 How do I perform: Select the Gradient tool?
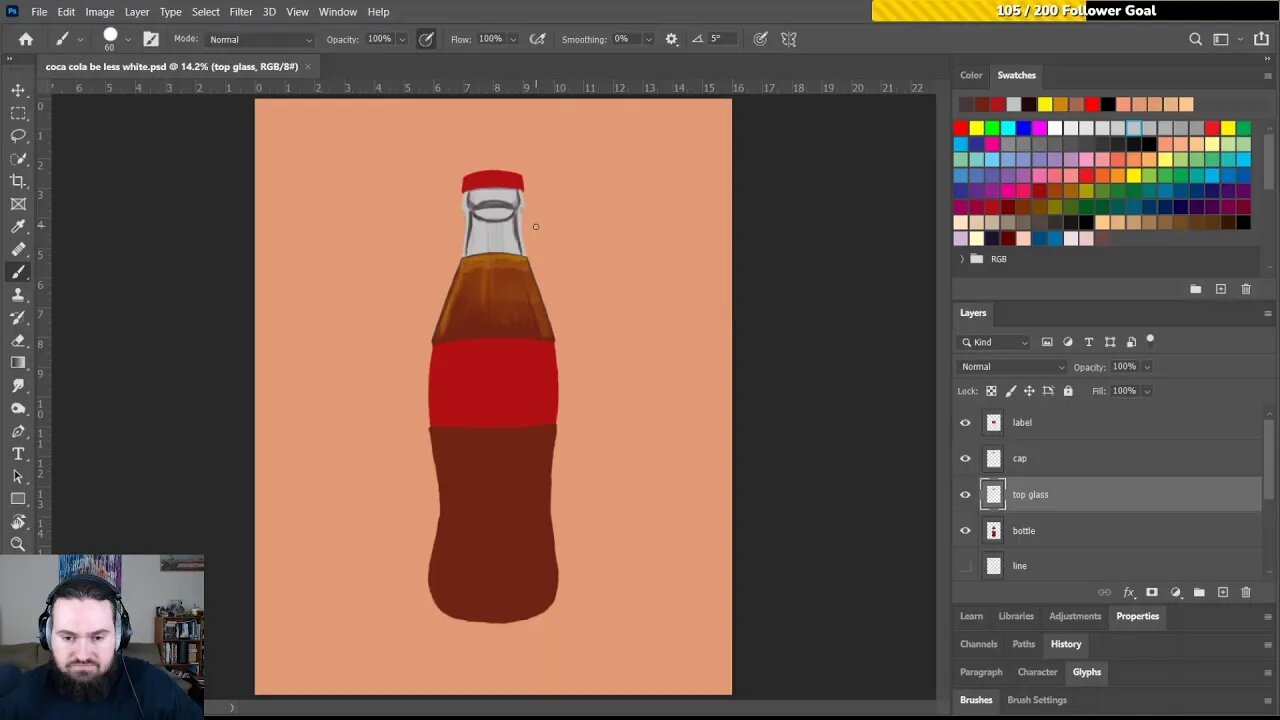[x=18, y=363]
